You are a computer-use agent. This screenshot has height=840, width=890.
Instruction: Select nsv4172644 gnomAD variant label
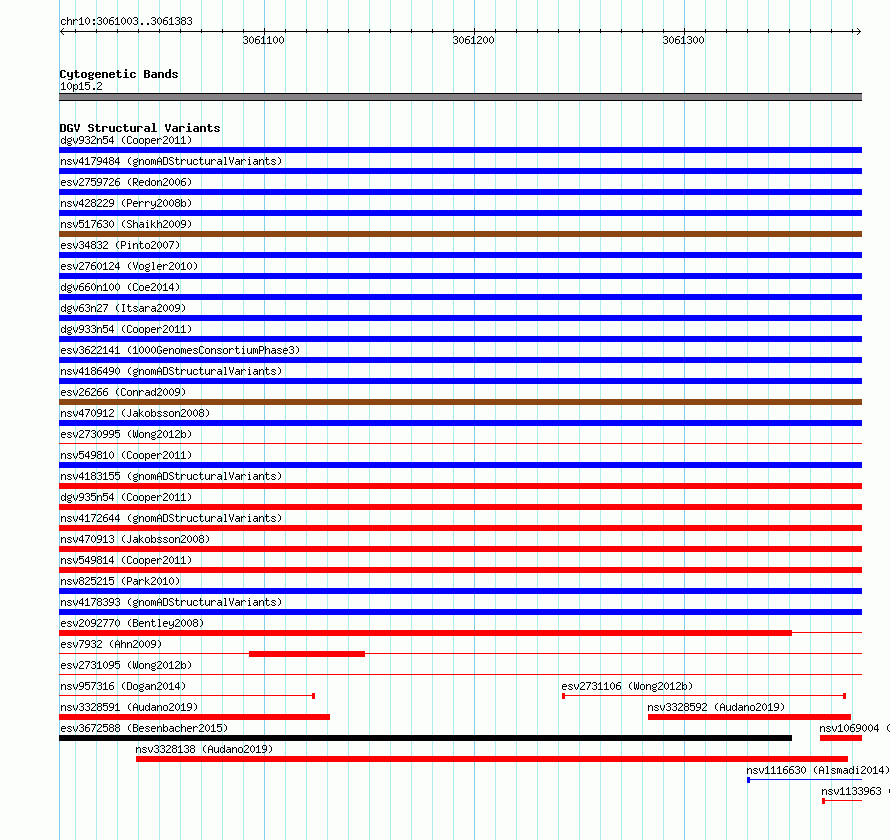pos(171,518)
